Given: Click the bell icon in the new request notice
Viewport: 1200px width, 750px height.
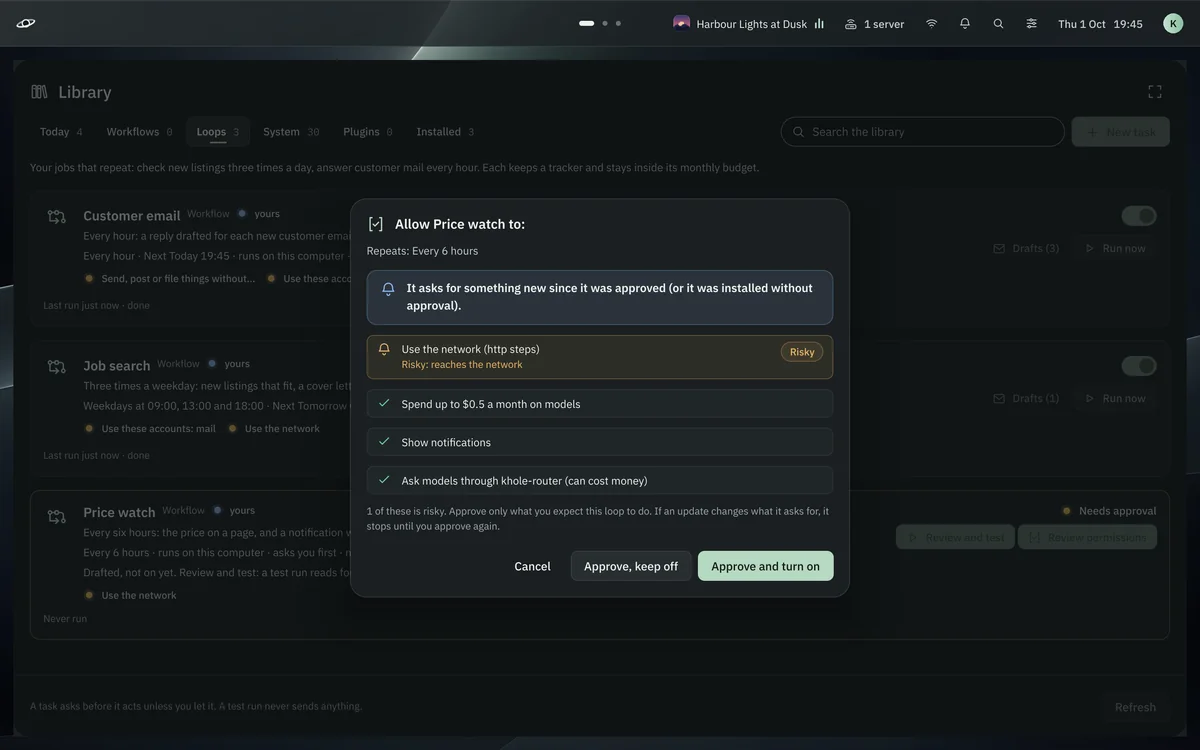Looking at the screenshot, I should point(388,289).
